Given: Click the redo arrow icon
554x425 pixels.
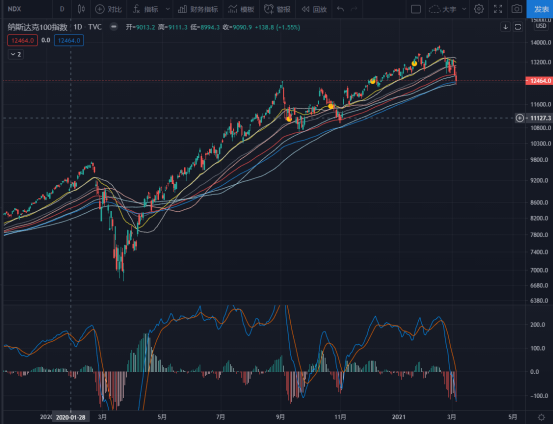Looking at the screenshot, I should pos(354,9).
